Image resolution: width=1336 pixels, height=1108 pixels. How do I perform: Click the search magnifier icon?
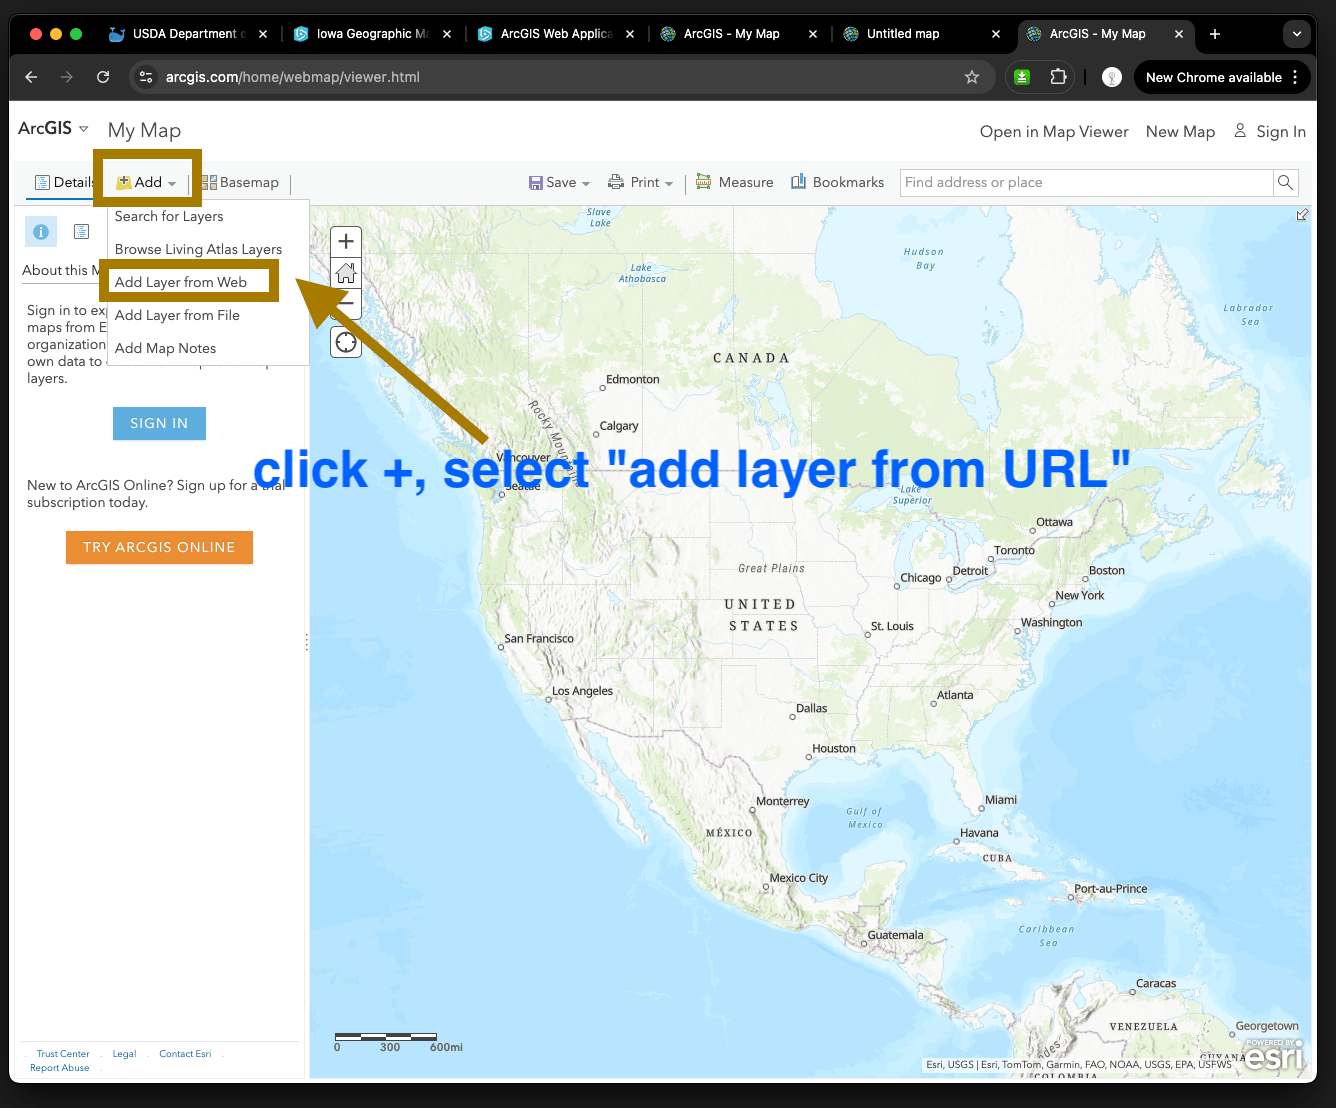coord(1286,182)
